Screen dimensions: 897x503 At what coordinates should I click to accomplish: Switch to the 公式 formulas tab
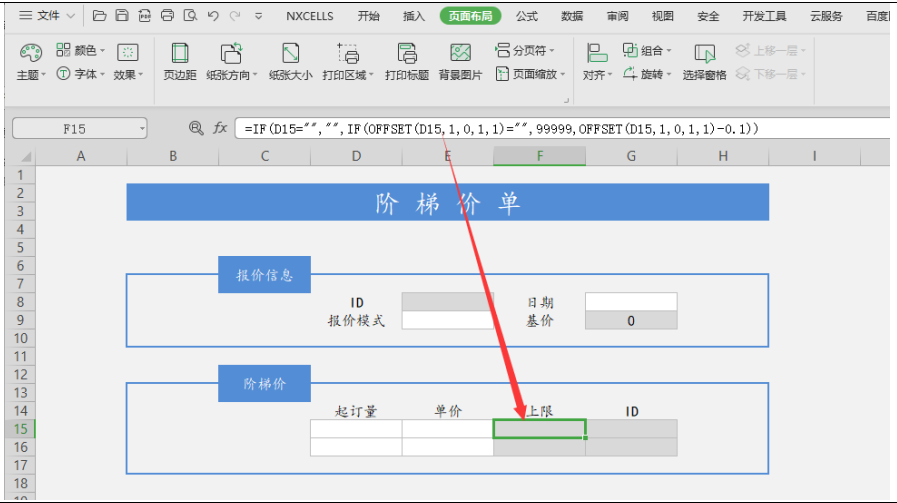pos(526,16)
